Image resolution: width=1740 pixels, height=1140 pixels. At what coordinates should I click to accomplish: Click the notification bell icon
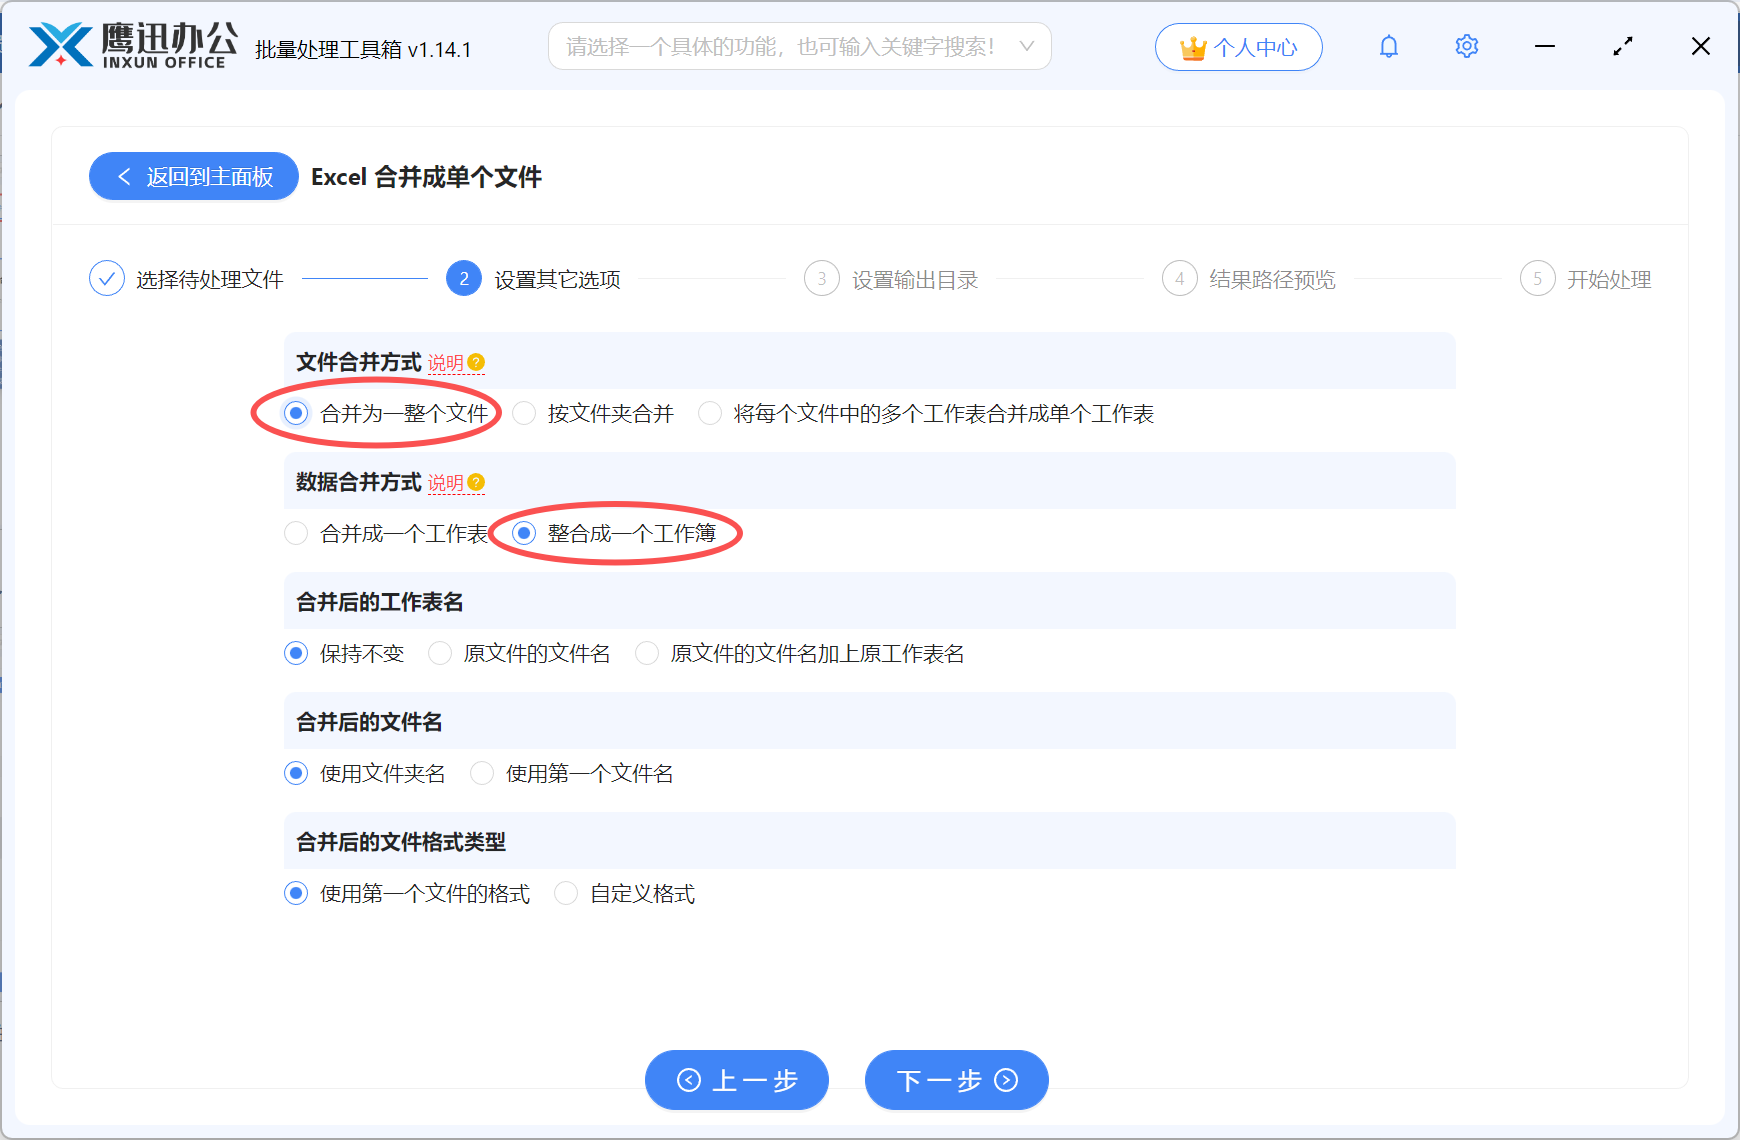click(x=1388, y=46)
